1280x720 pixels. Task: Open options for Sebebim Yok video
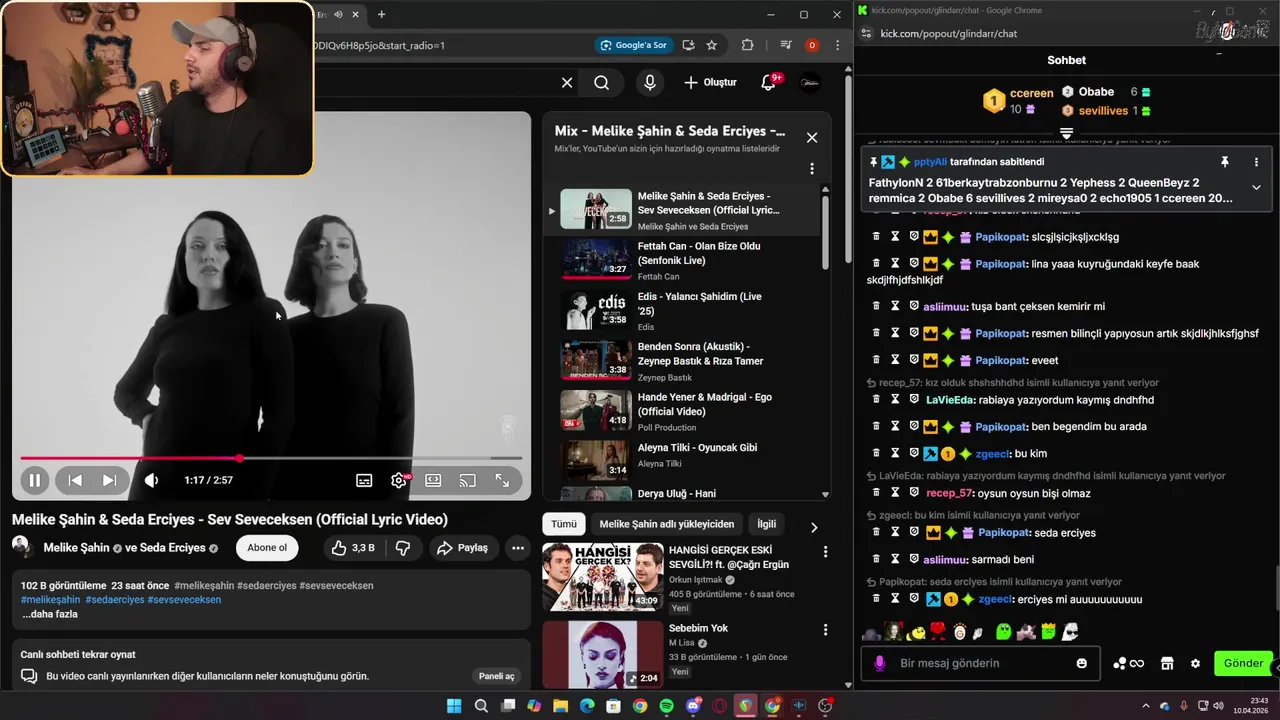(x=825, y=630)
